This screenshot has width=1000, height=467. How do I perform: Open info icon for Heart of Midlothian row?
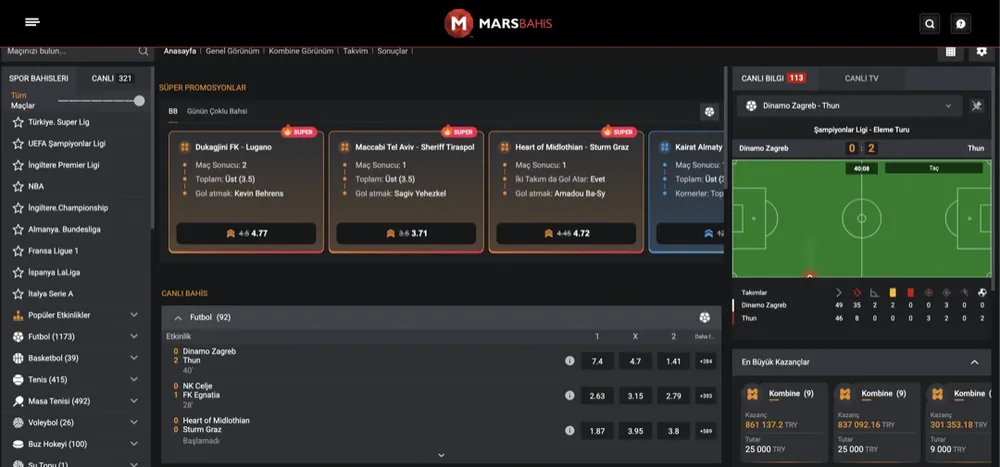click(570, 431)
